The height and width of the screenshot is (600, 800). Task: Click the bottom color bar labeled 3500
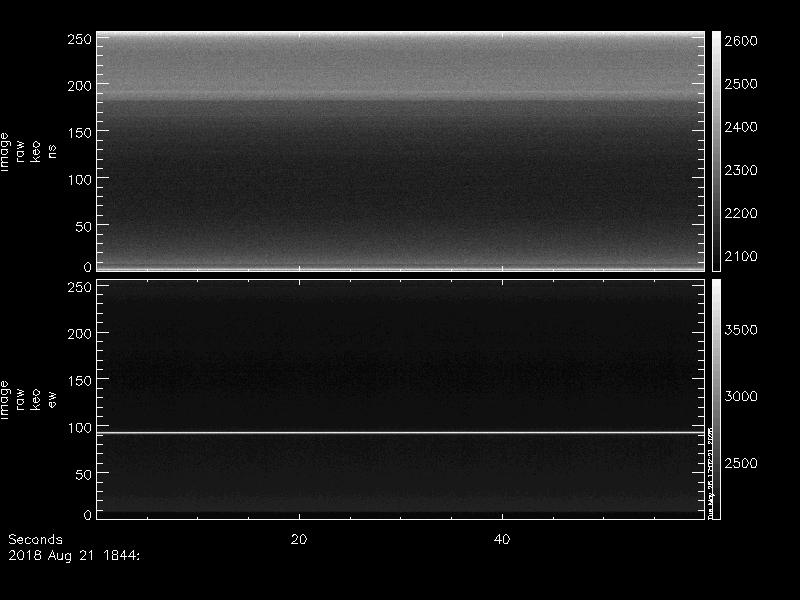tap(716, 399)
